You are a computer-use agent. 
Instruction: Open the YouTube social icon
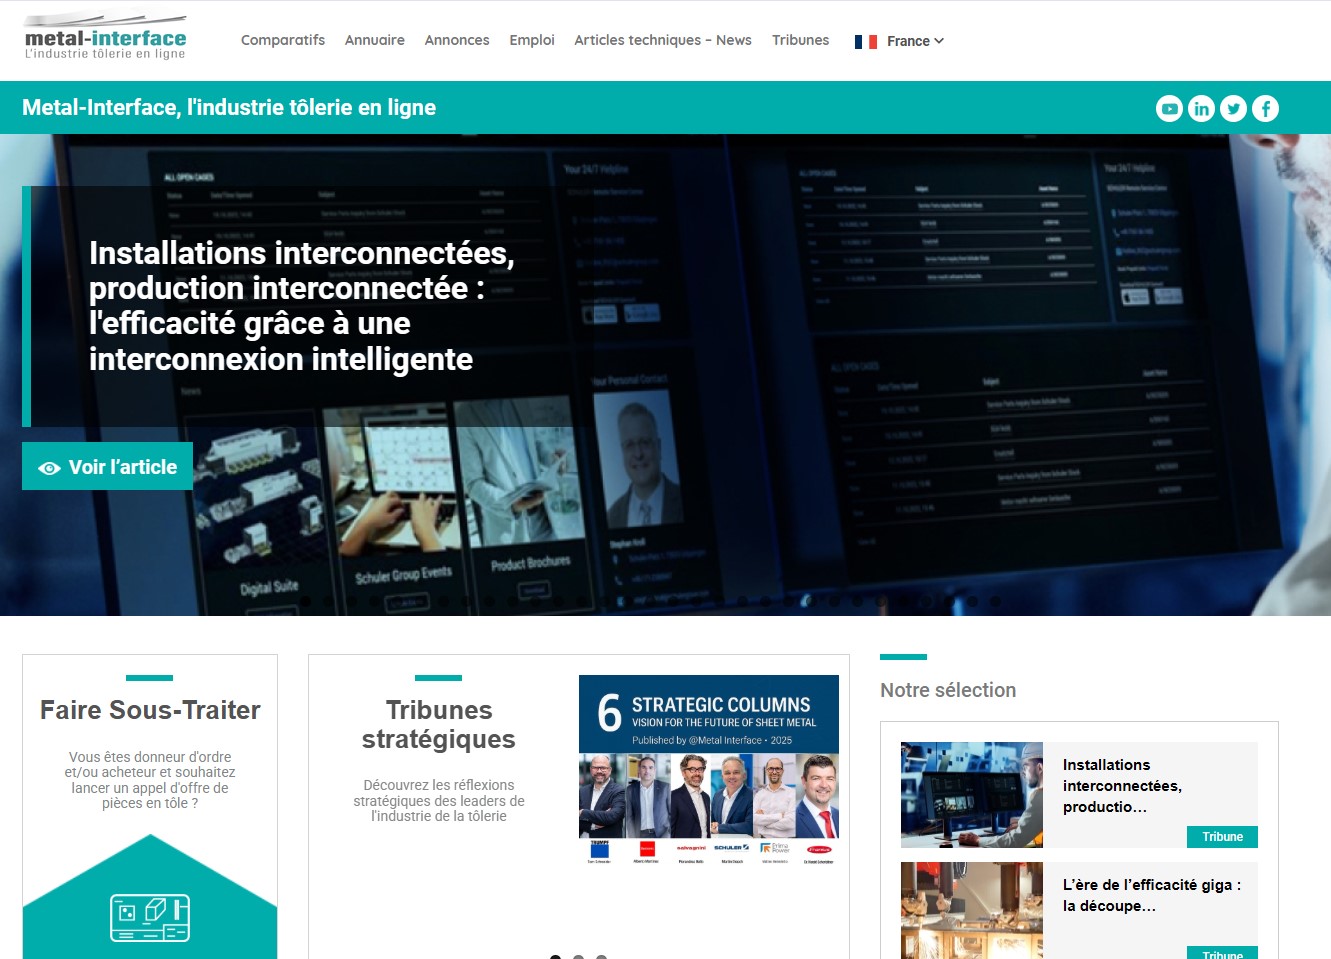(x=1169, y=108)
